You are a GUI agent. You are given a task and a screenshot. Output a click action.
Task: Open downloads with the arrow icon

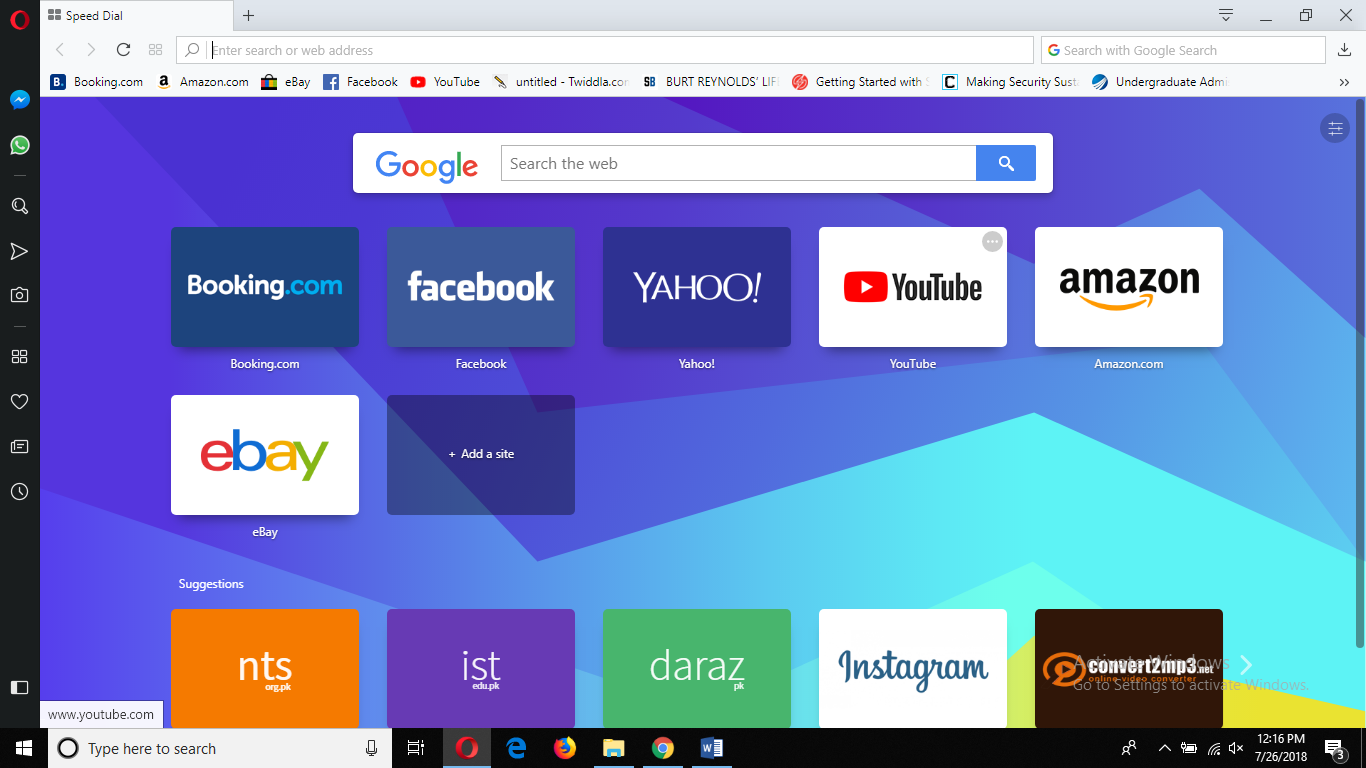(x=1344, y=49)
